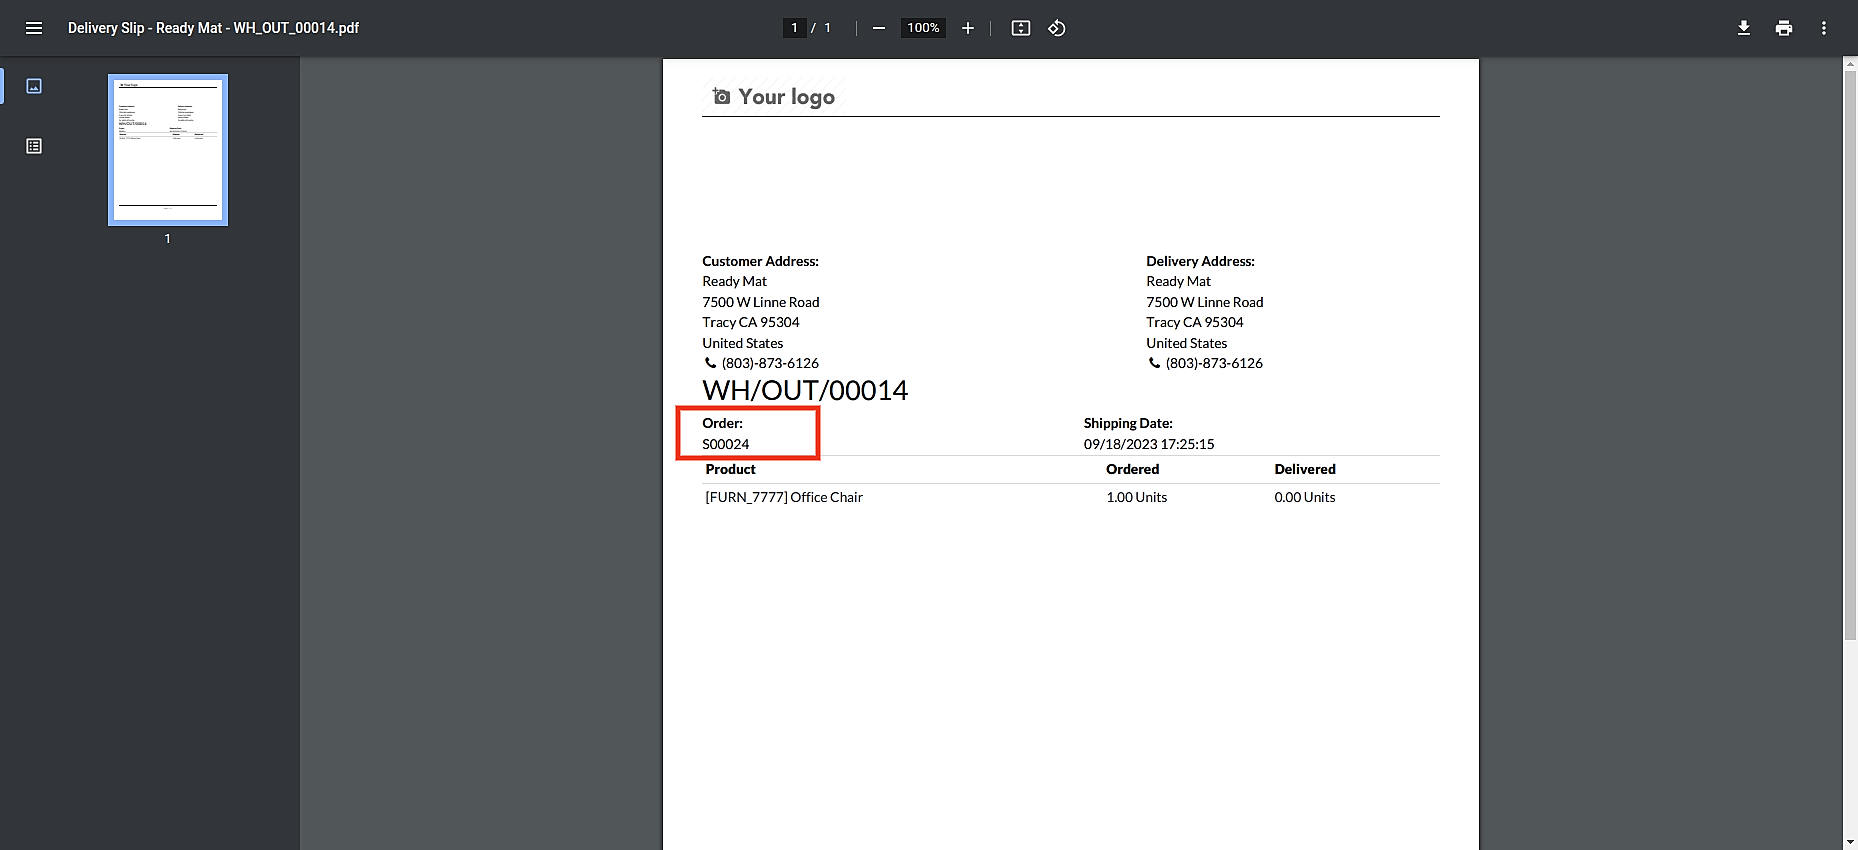Viewport: 1858px width, 850px height.
Task: Click the Delivery Address phone number
Action: tap(1214, 363)
